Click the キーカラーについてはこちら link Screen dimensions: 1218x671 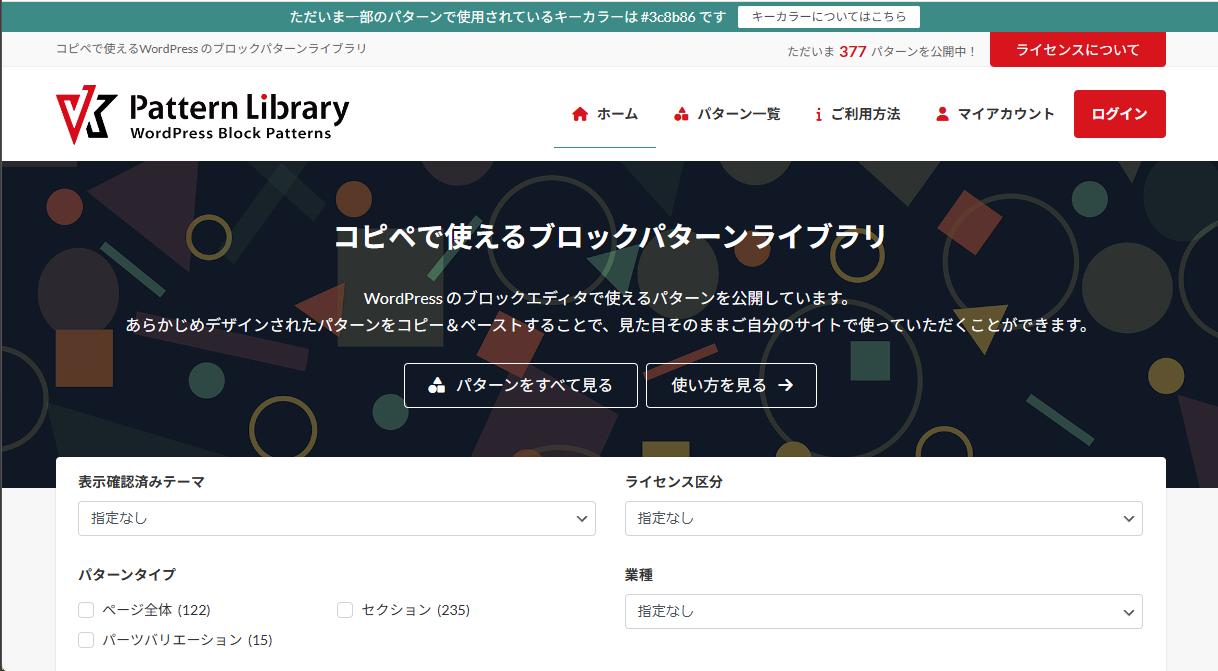point(828,17)
